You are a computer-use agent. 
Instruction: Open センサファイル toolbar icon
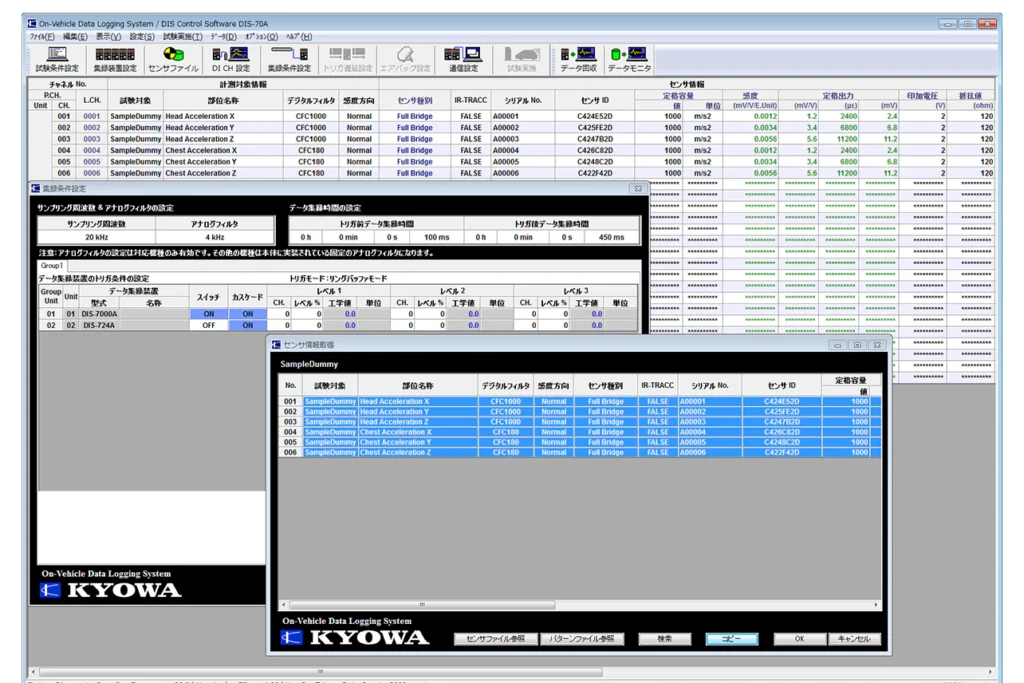coord(173,59)
